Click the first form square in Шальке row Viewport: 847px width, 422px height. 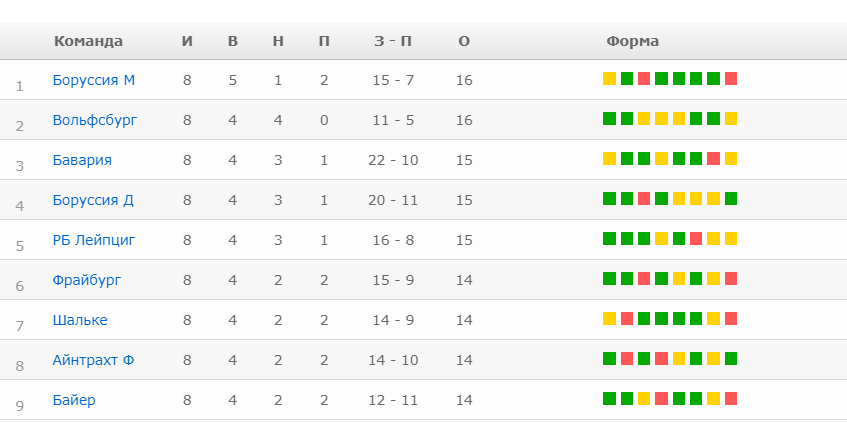click(609, 319)
